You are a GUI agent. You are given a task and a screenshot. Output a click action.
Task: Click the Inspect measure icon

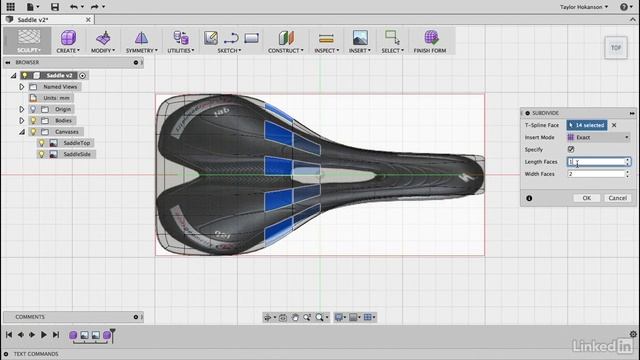pos(326,38)
